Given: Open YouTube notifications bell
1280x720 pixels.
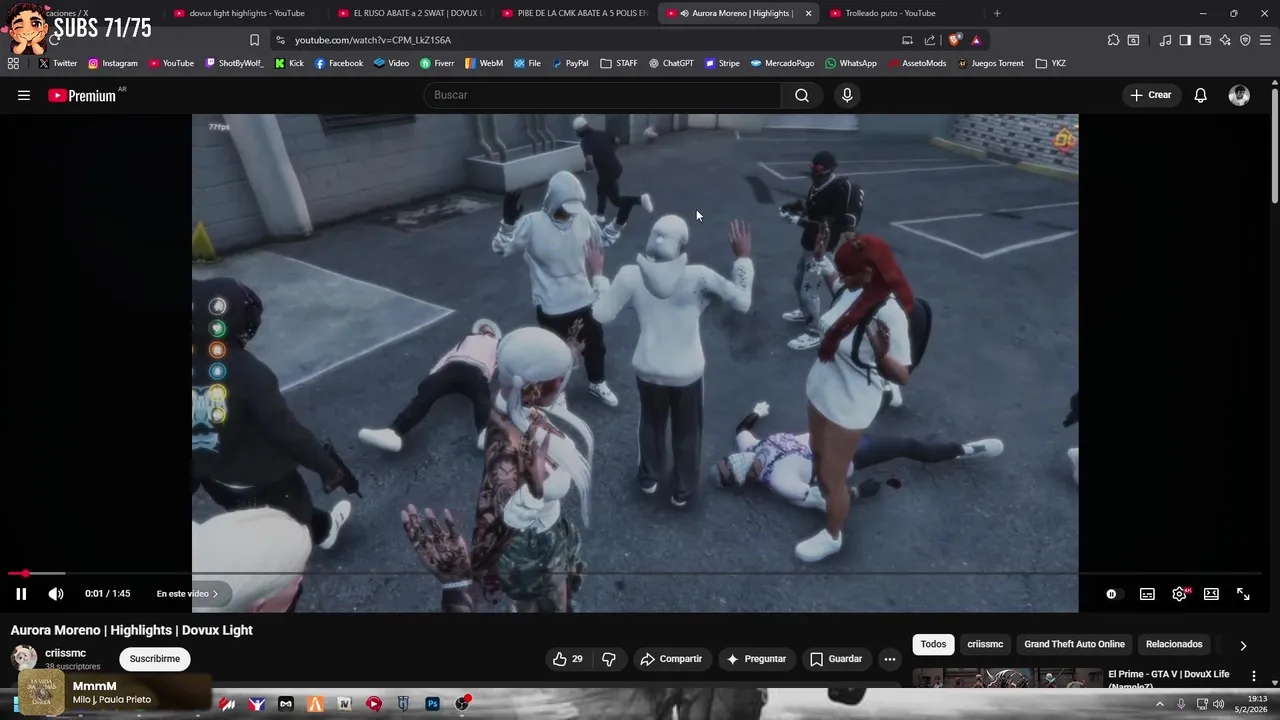Looking at the screenshot, I should [1201, 95].
